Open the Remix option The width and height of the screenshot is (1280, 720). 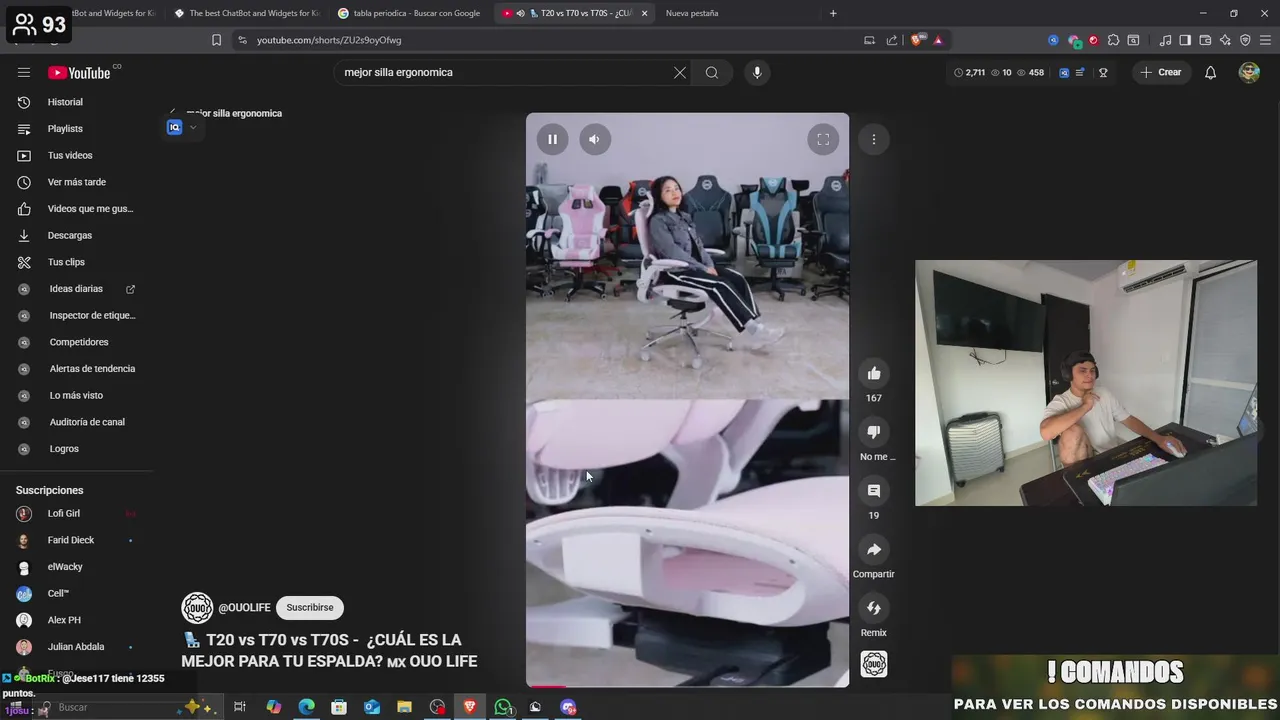click(874, 608)
